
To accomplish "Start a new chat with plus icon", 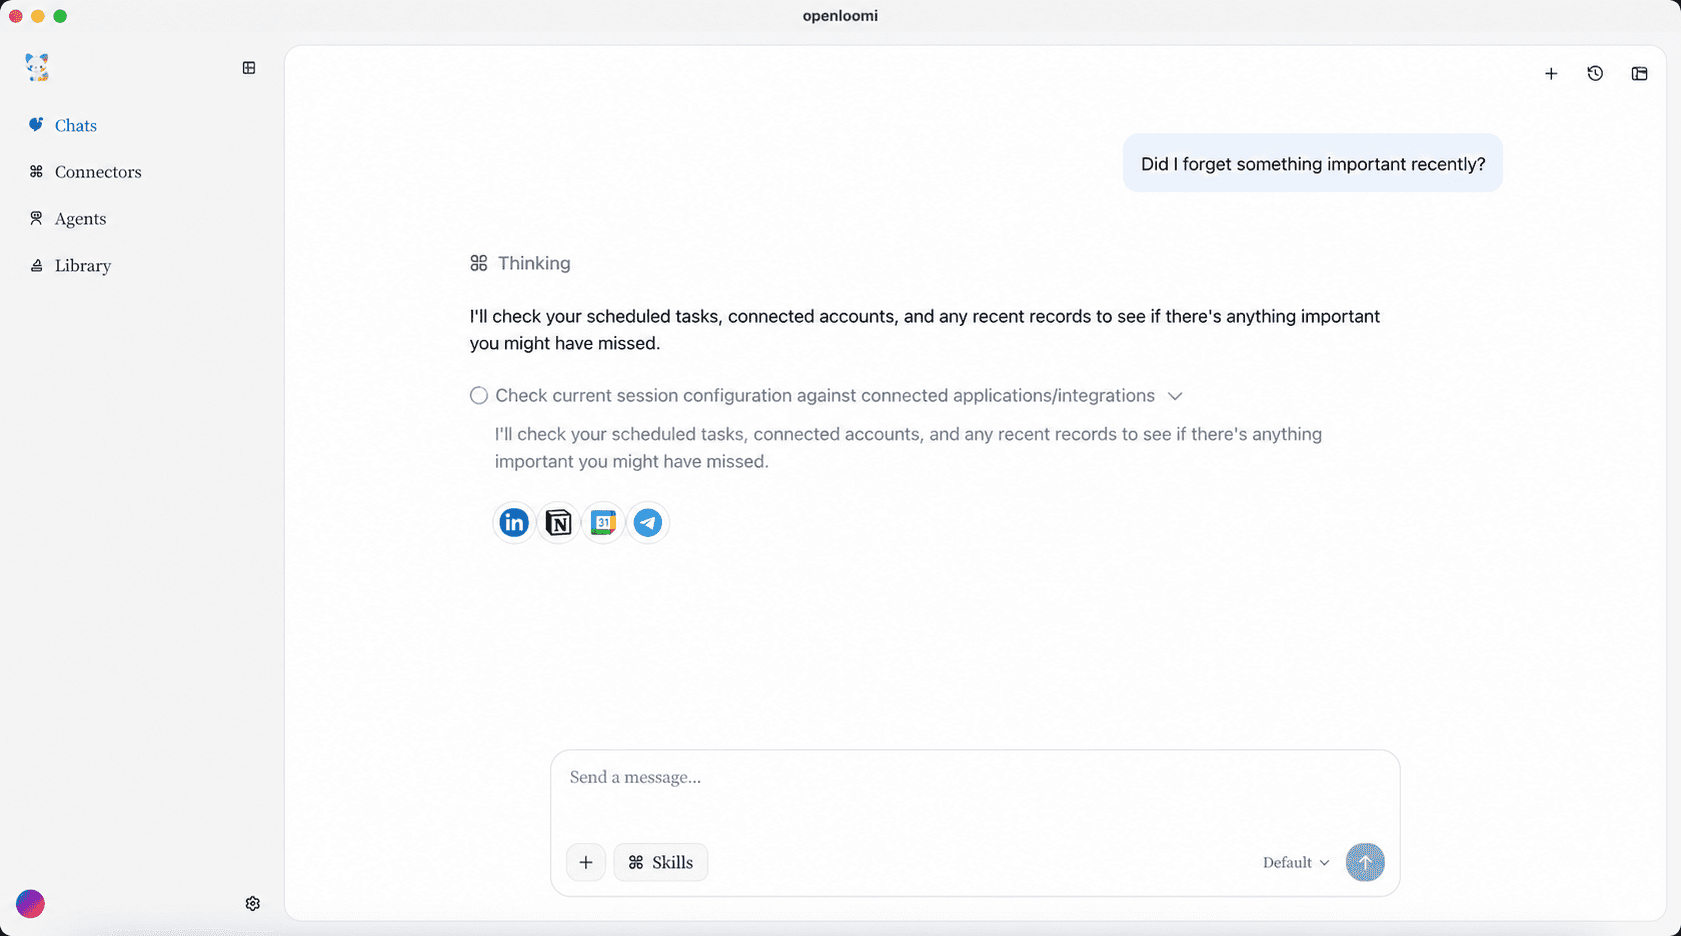I will coord(1551,74).
